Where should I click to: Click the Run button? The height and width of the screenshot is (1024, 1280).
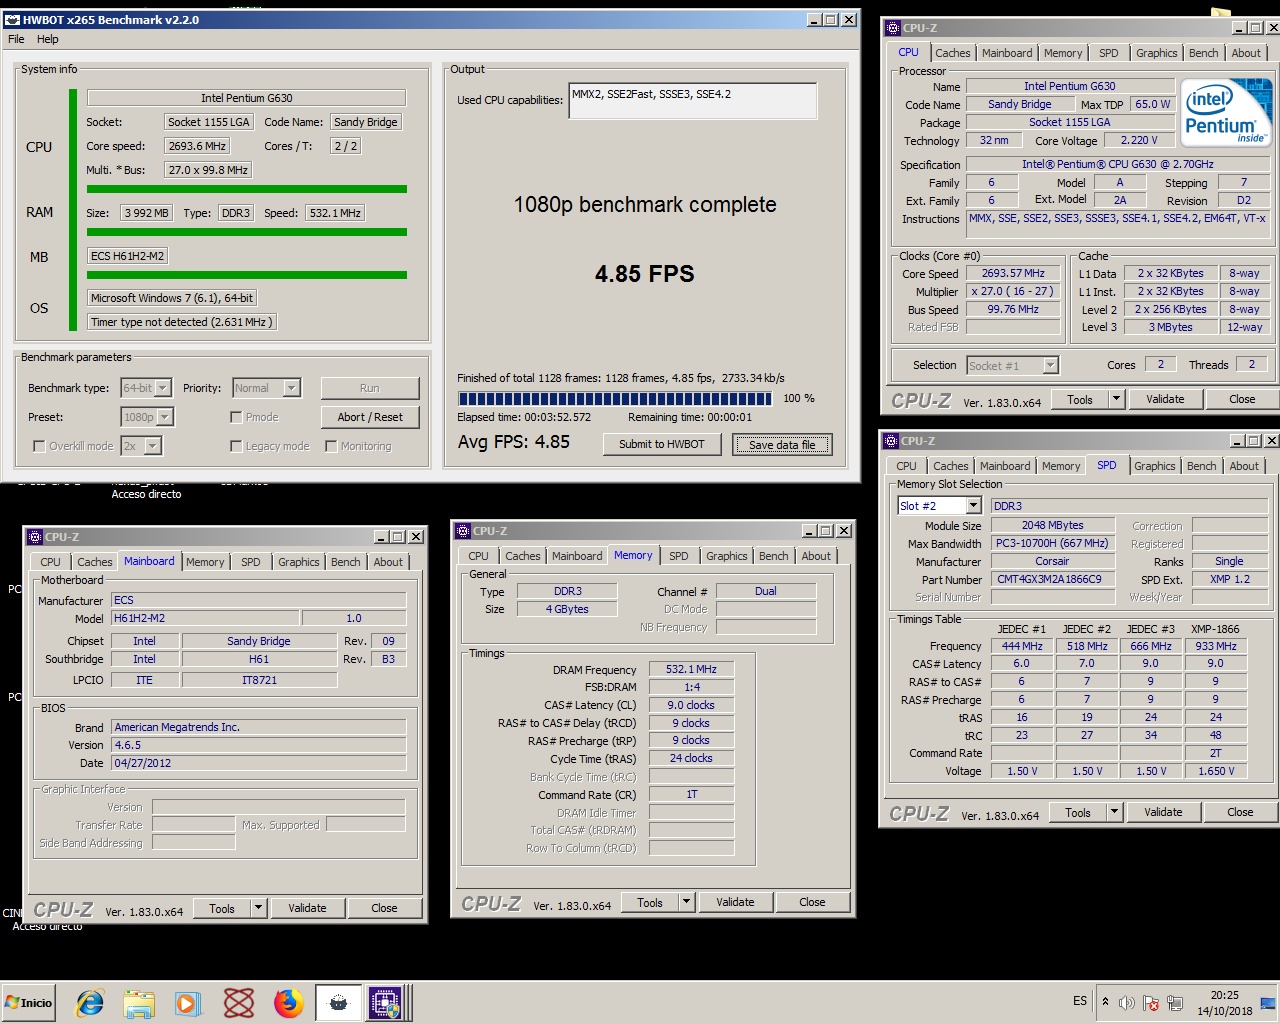tap(370, 388)
